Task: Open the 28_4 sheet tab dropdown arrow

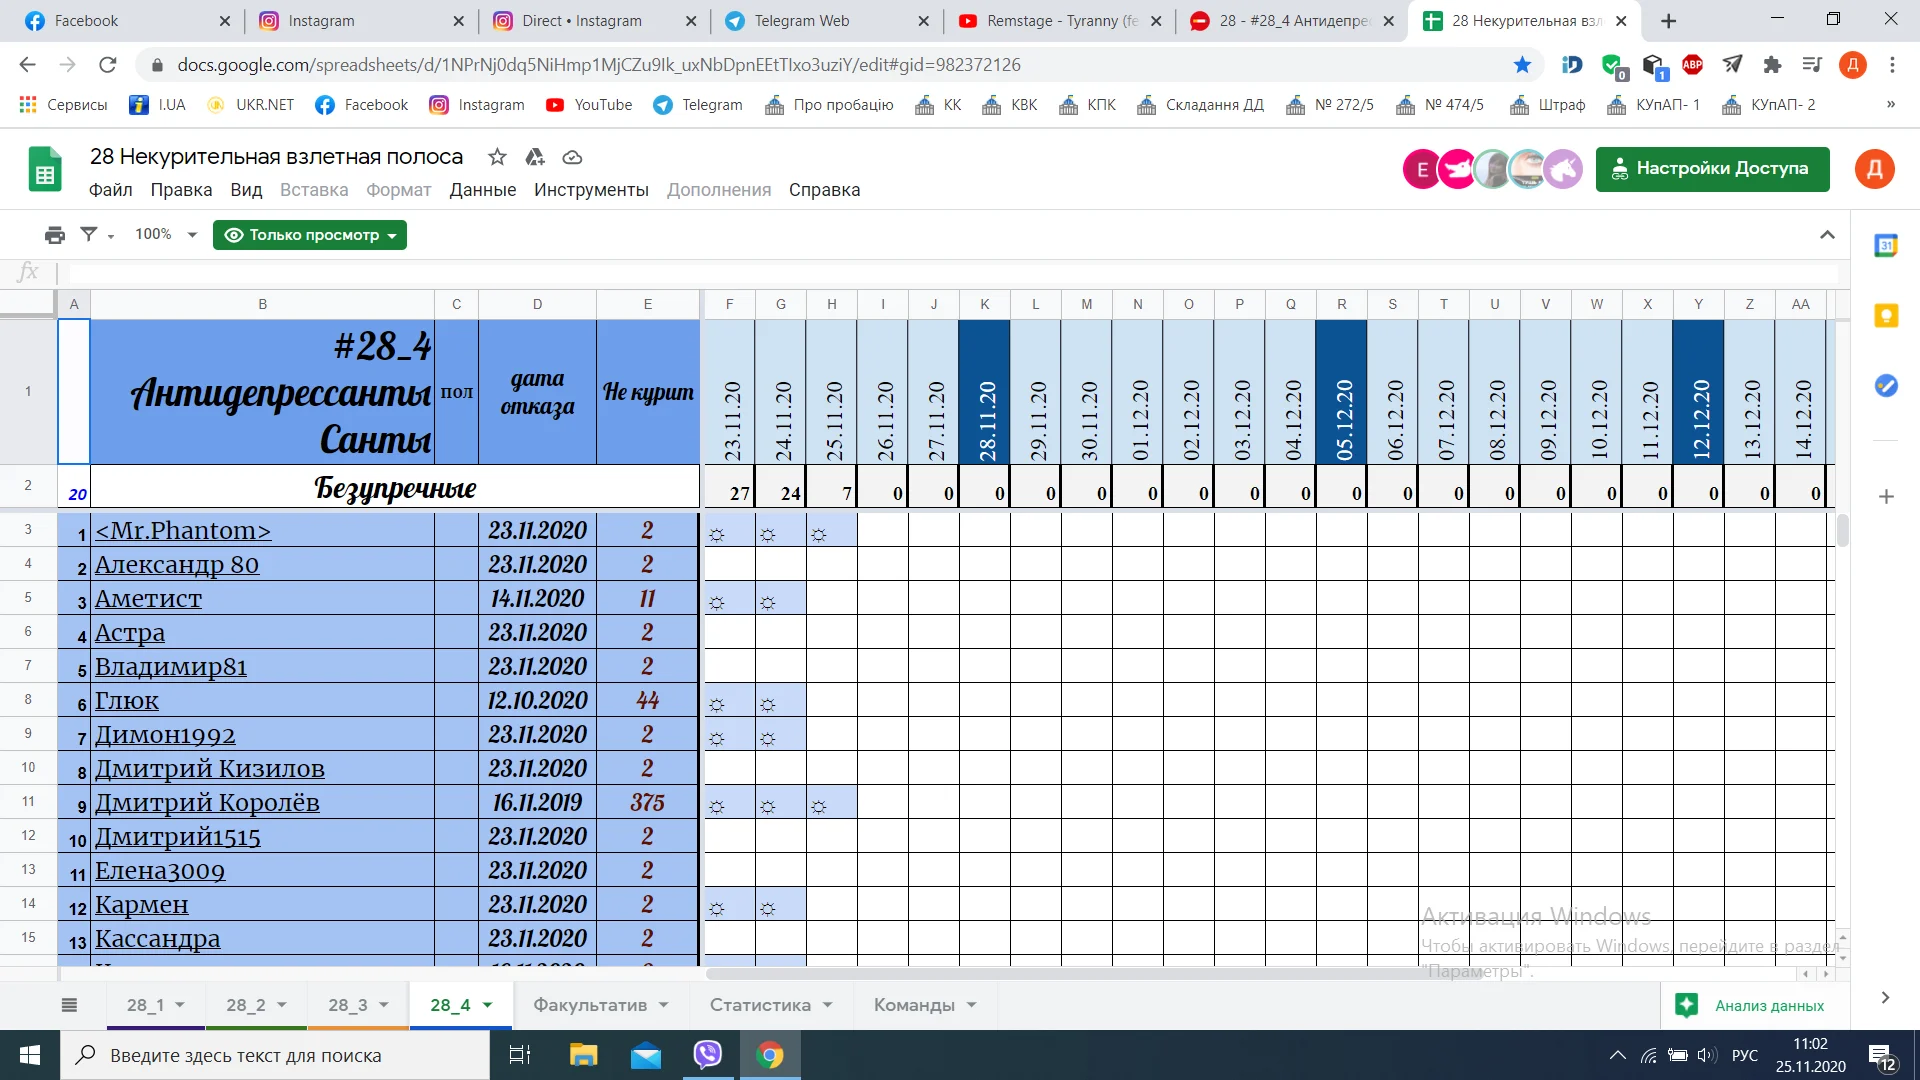Action: pyautogui.click(x=488, y=1005)
